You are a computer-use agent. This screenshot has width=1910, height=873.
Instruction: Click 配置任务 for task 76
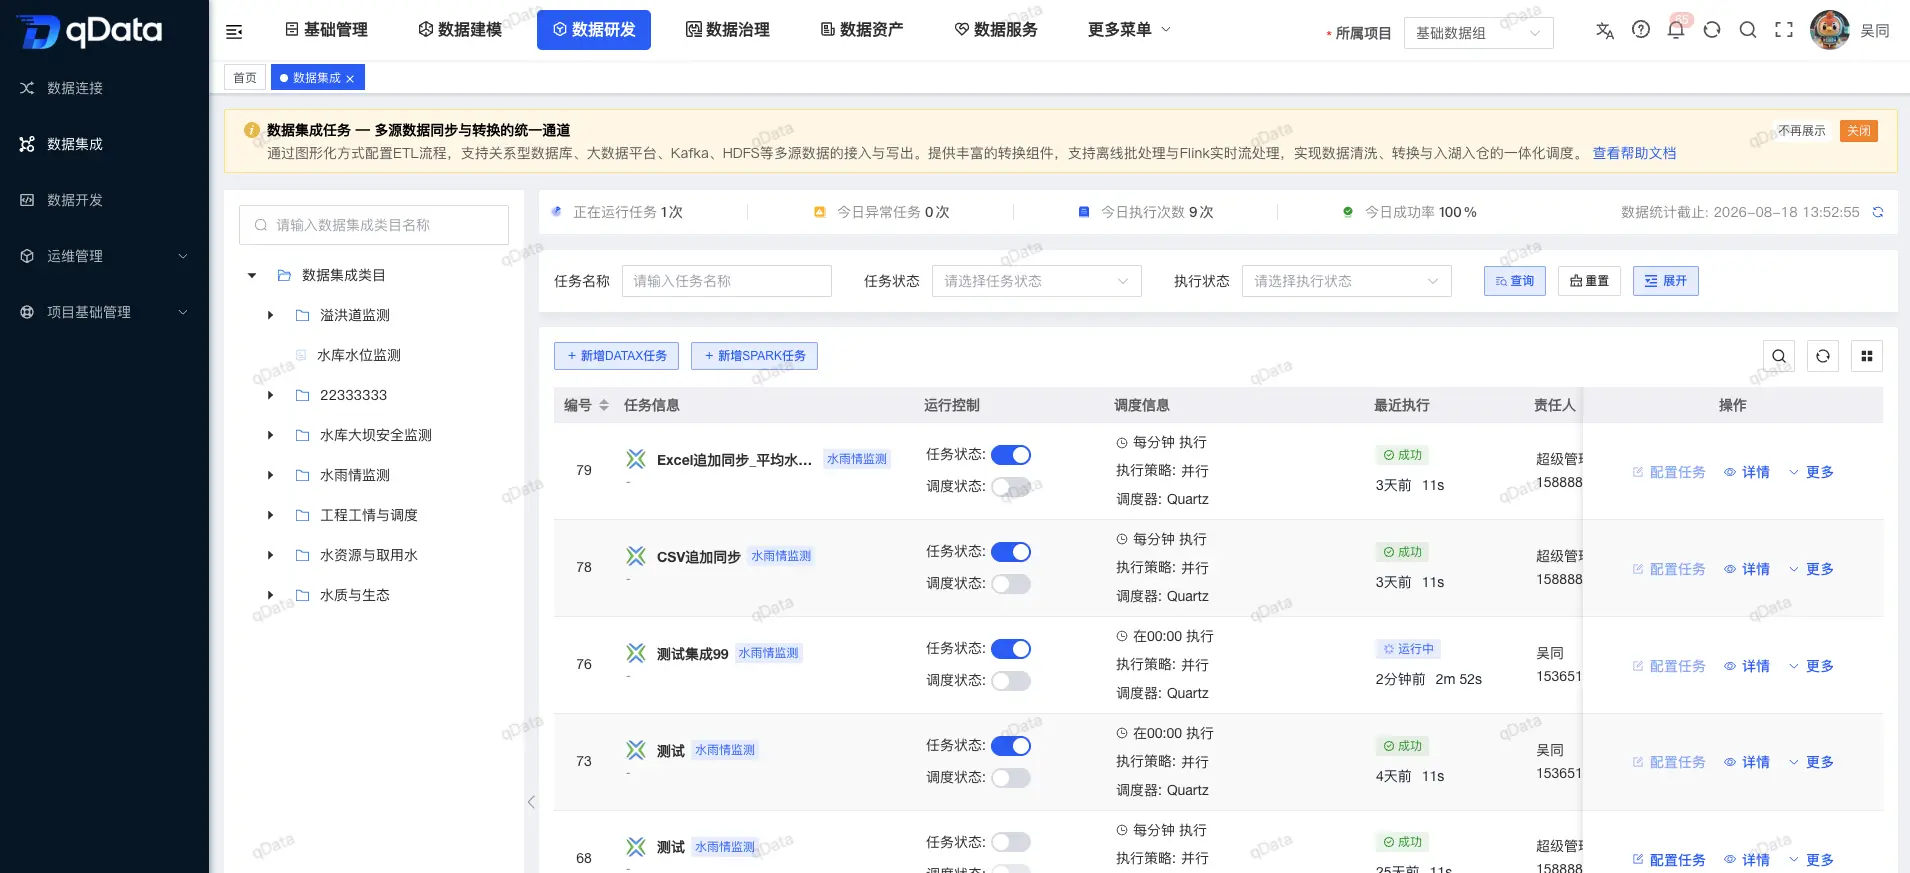[x=1669, y=666]
